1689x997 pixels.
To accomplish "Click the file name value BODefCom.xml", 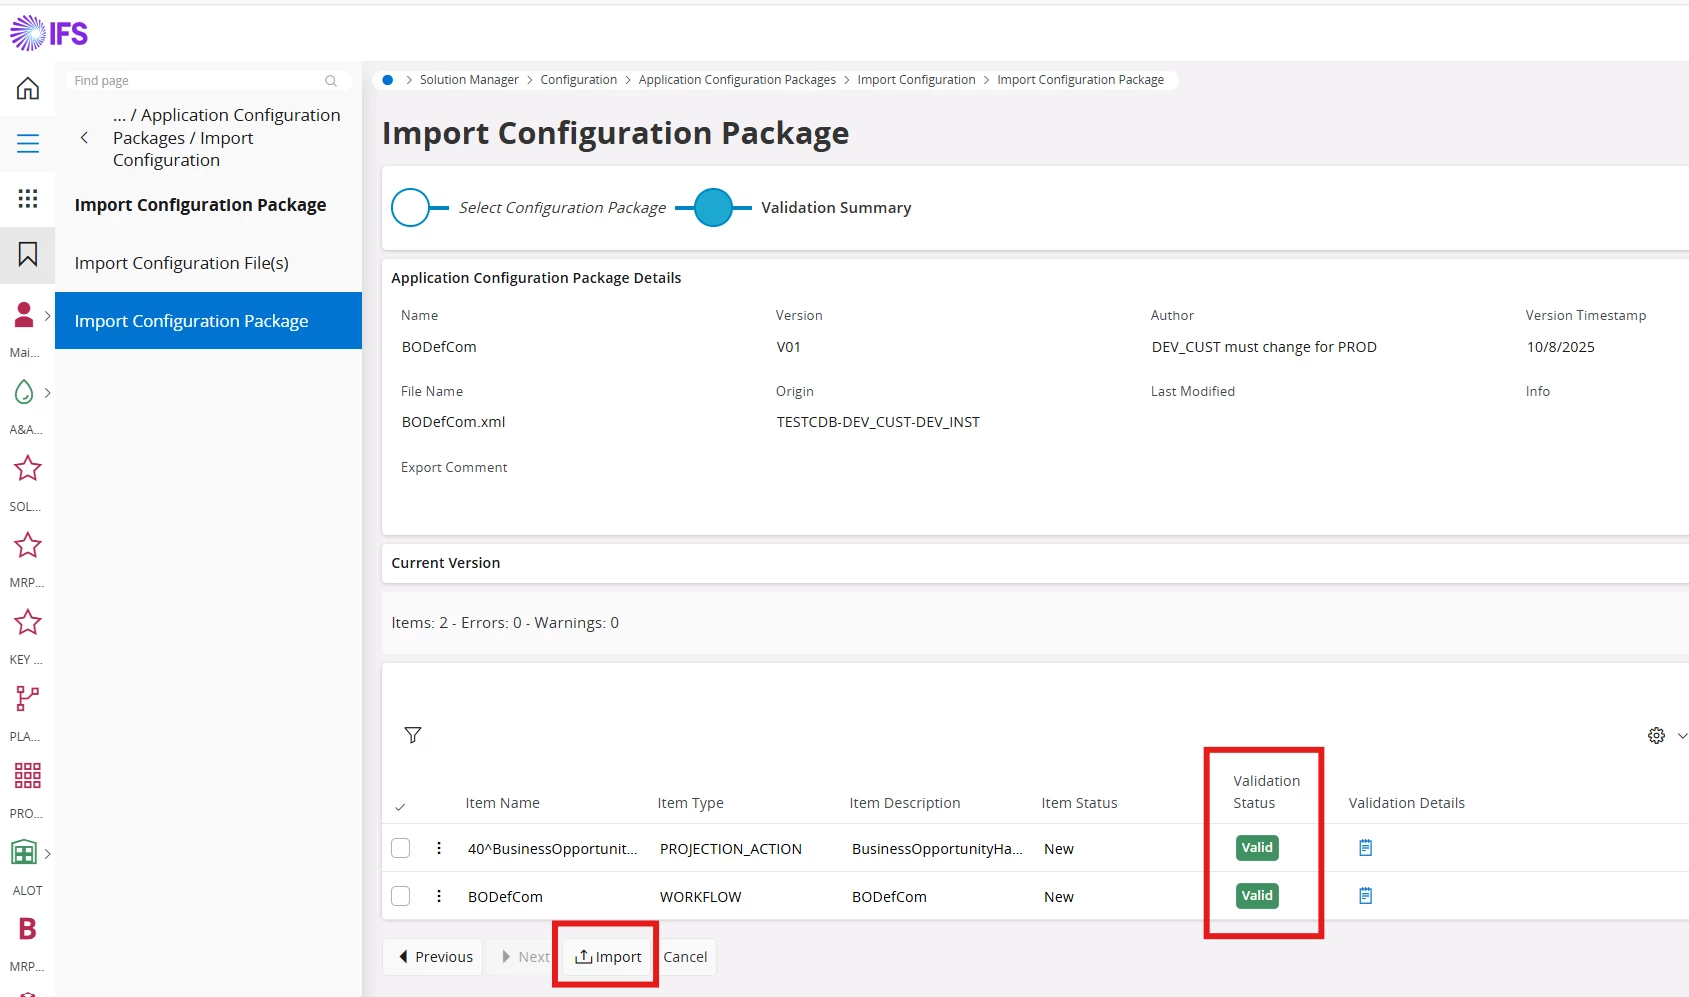I will [454, 422].
